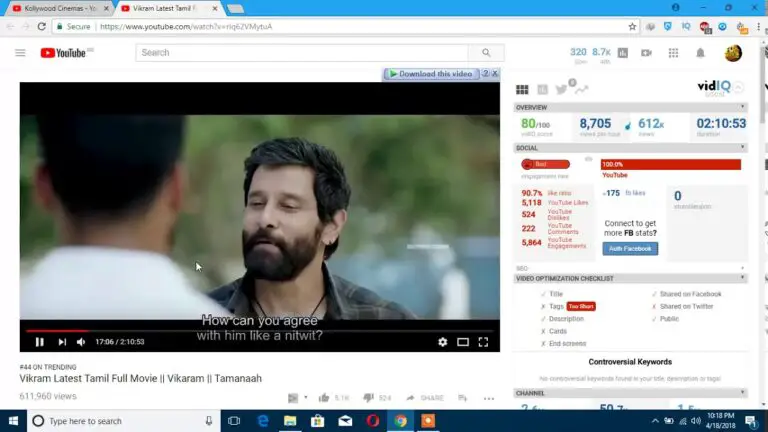Skip to the next video
The image size is (768, 432).
pos(62,342)
